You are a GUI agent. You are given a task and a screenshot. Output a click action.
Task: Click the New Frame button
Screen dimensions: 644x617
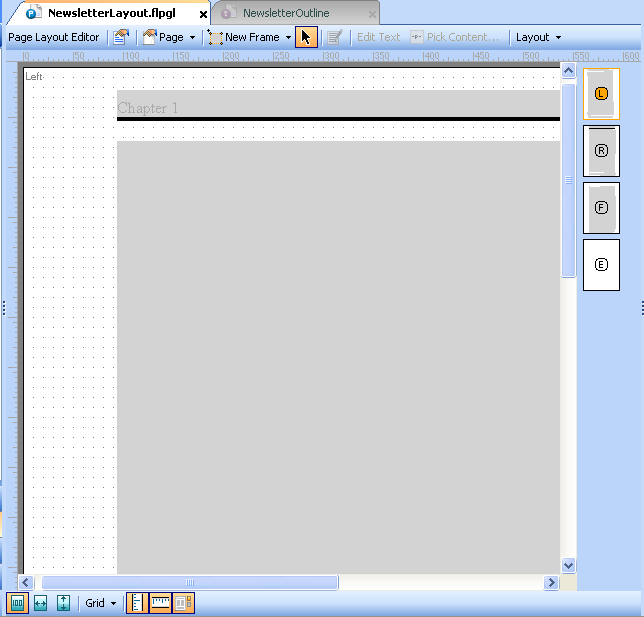click(244, 37)
